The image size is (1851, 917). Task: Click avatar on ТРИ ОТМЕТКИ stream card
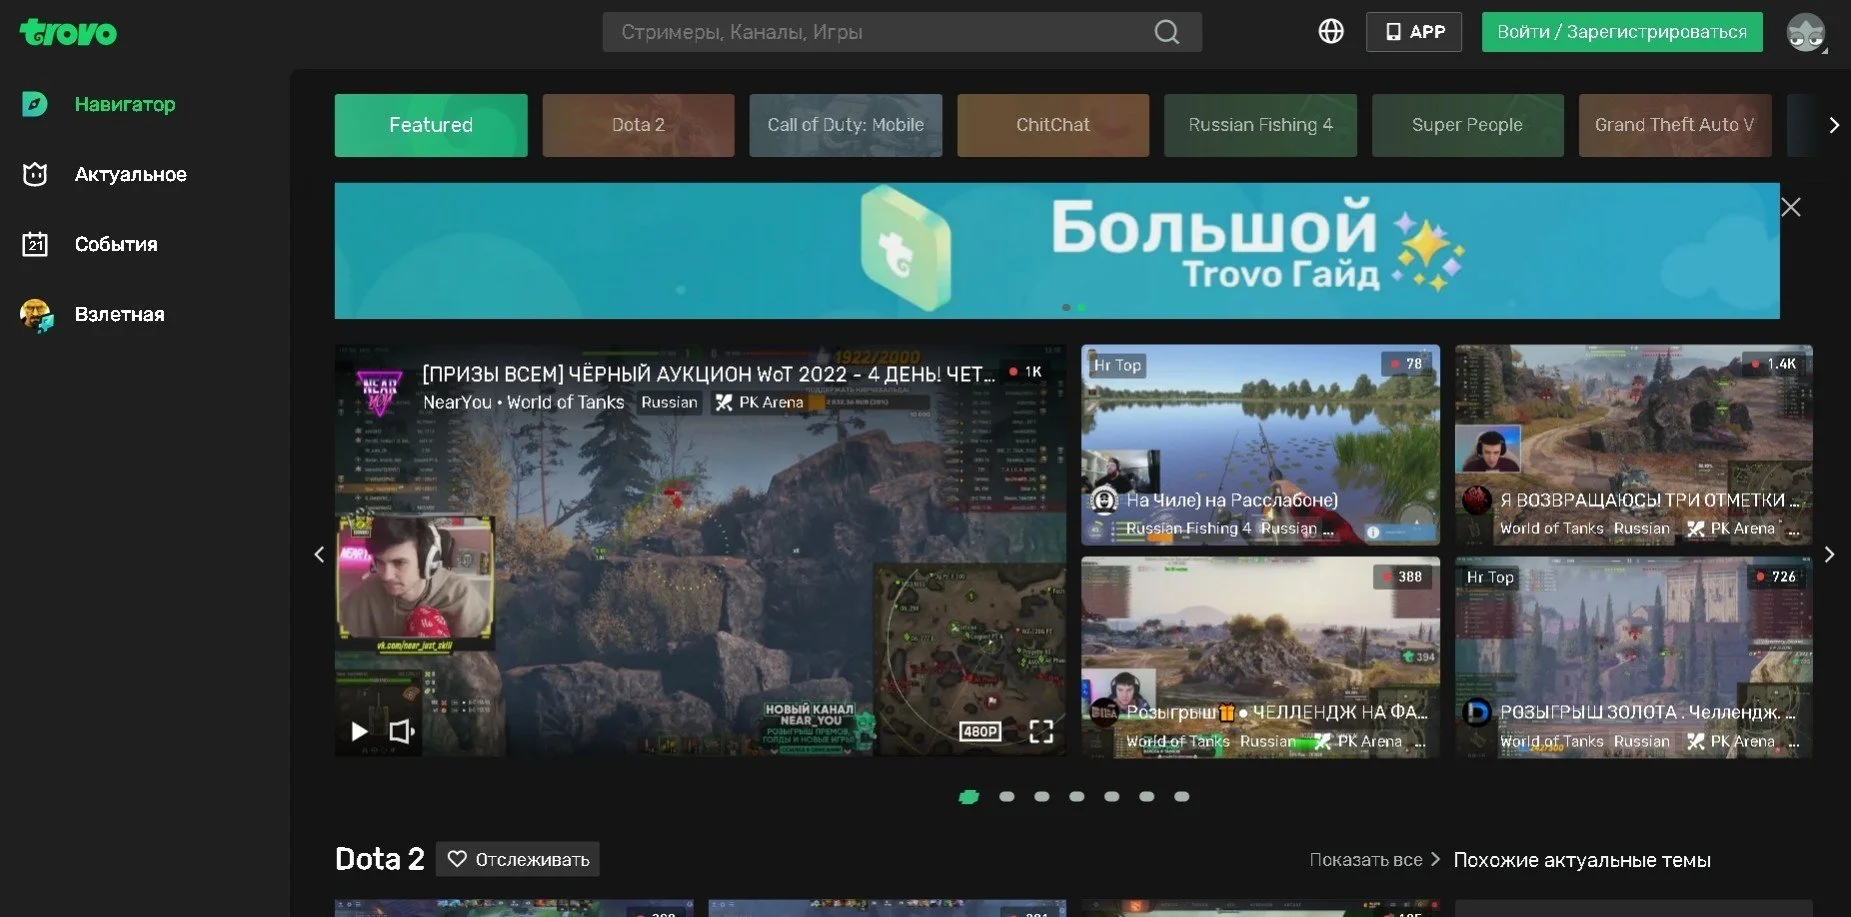pos(1476,500)
